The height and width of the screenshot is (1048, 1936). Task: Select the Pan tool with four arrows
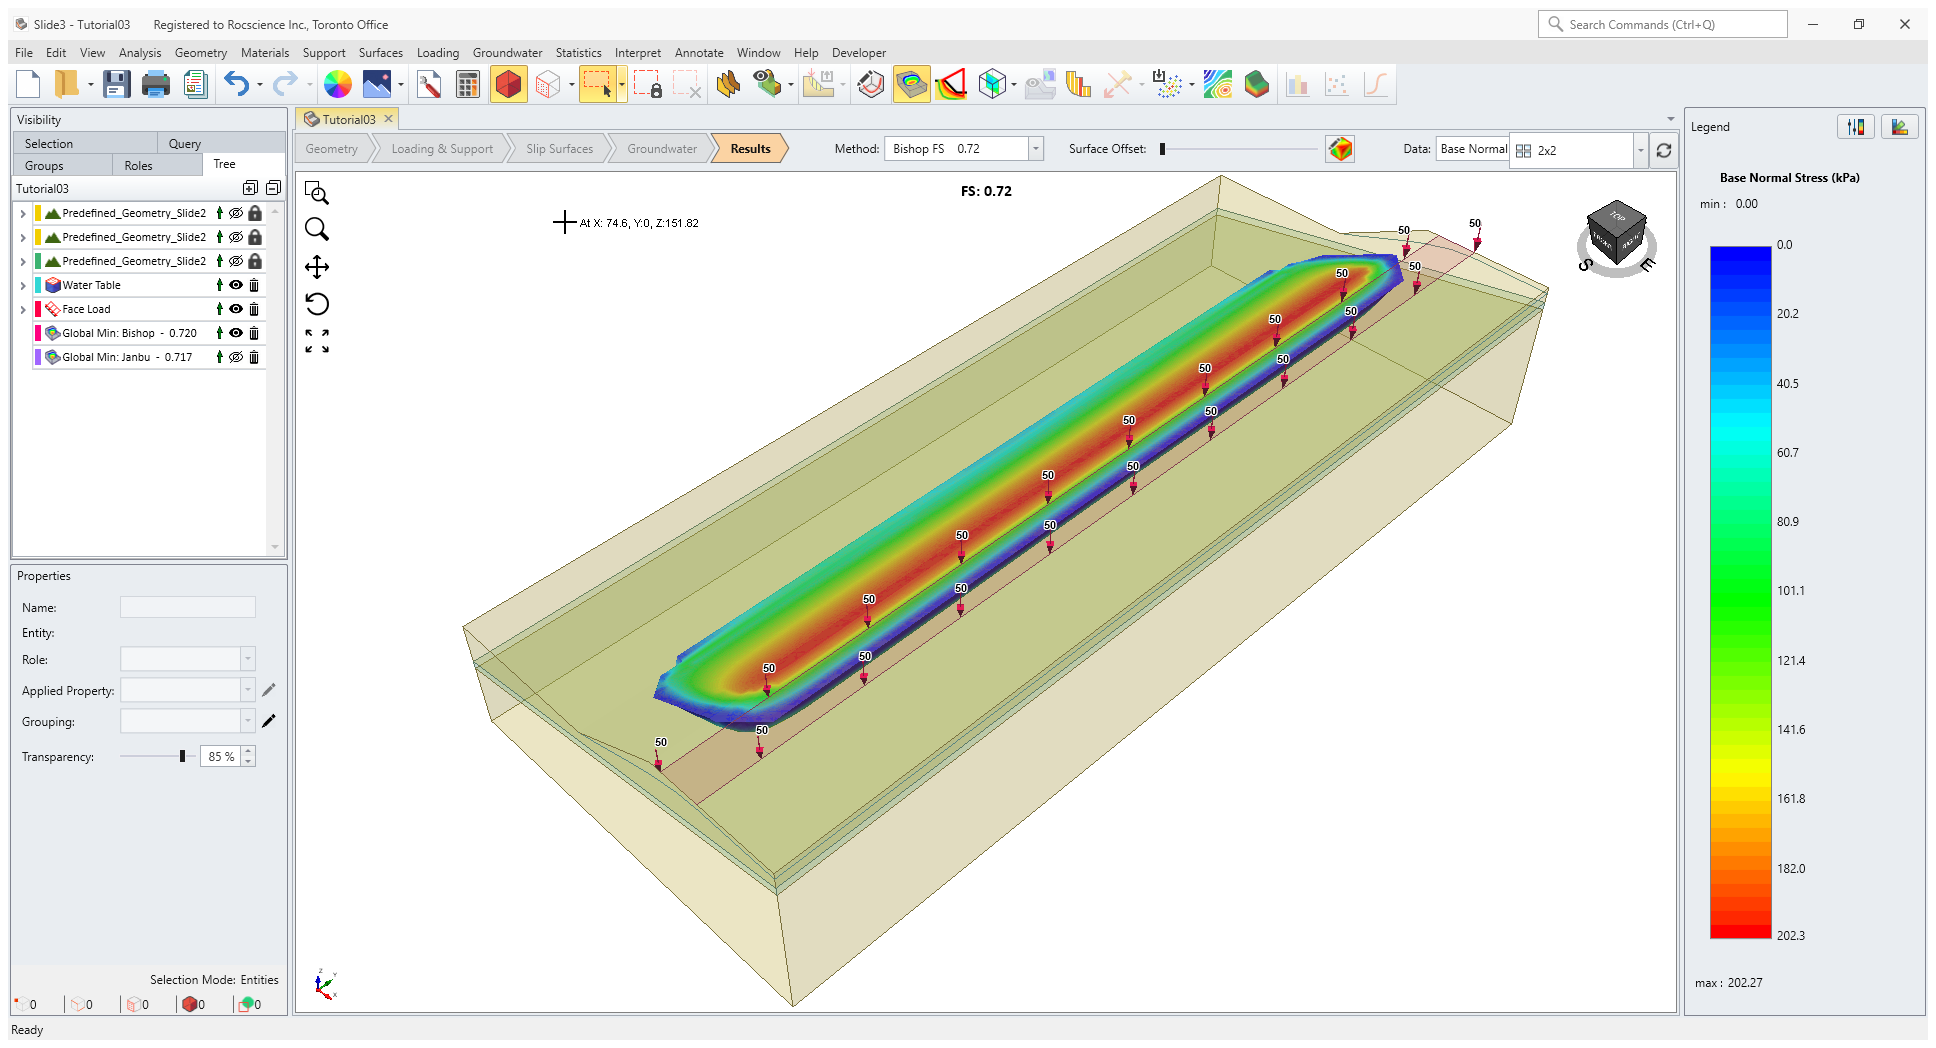(x=317, y=267)
